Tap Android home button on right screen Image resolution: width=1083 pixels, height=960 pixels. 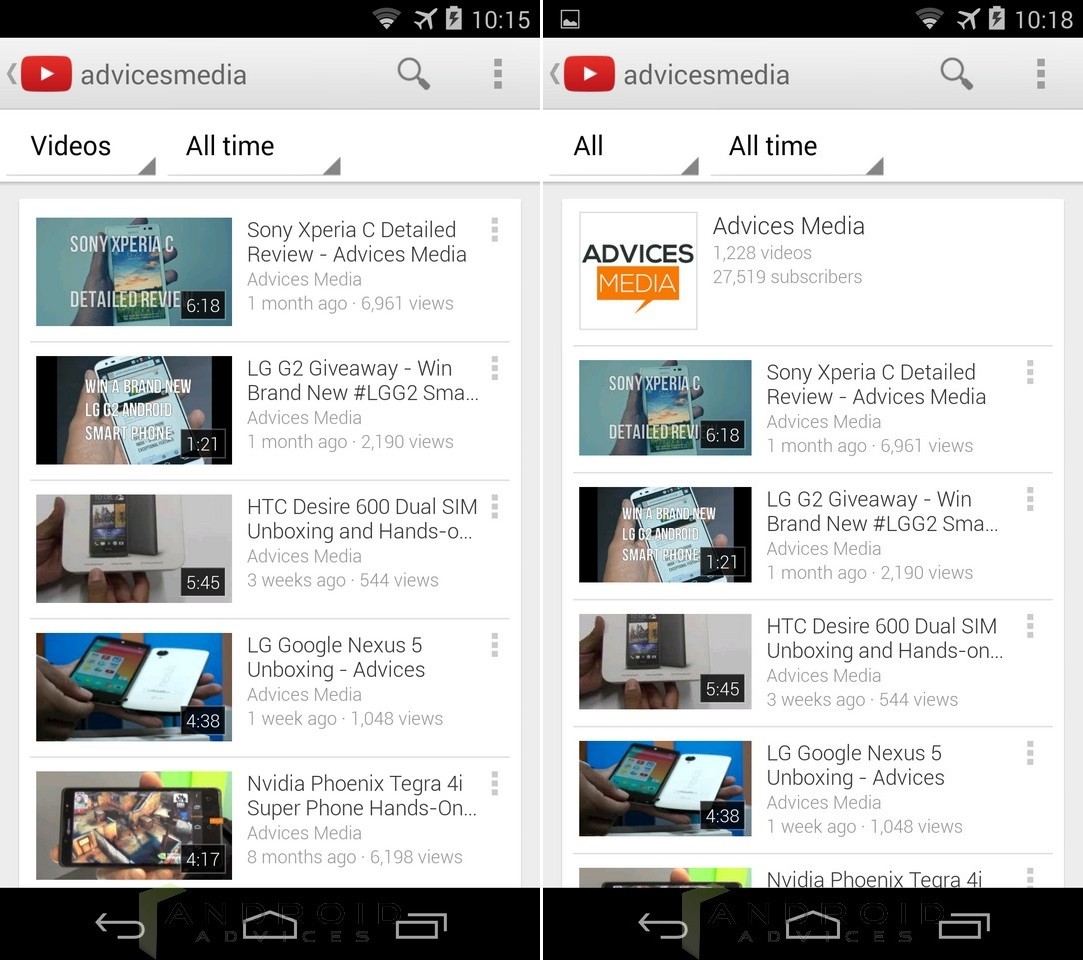pyautogui.click(x=813, y=925)
